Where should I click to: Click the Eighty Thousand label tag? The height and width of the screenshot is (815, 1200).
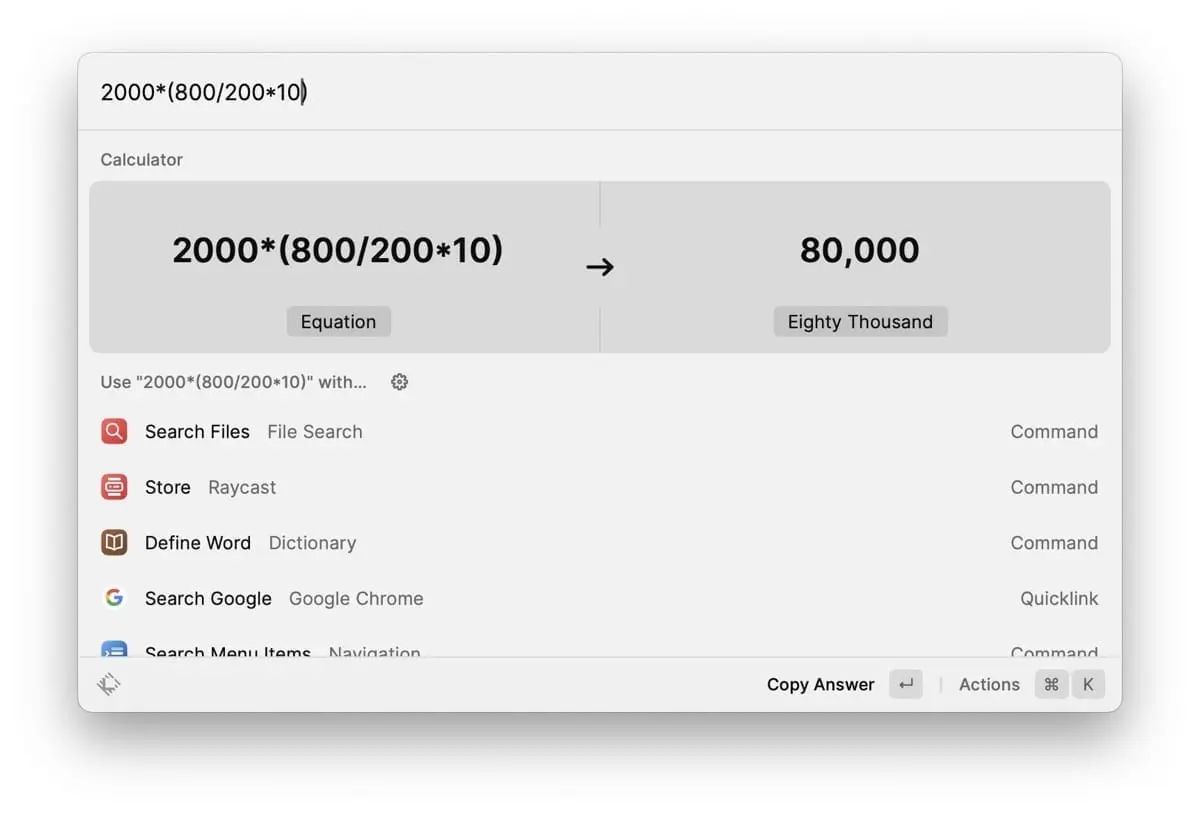click(860, 322)
